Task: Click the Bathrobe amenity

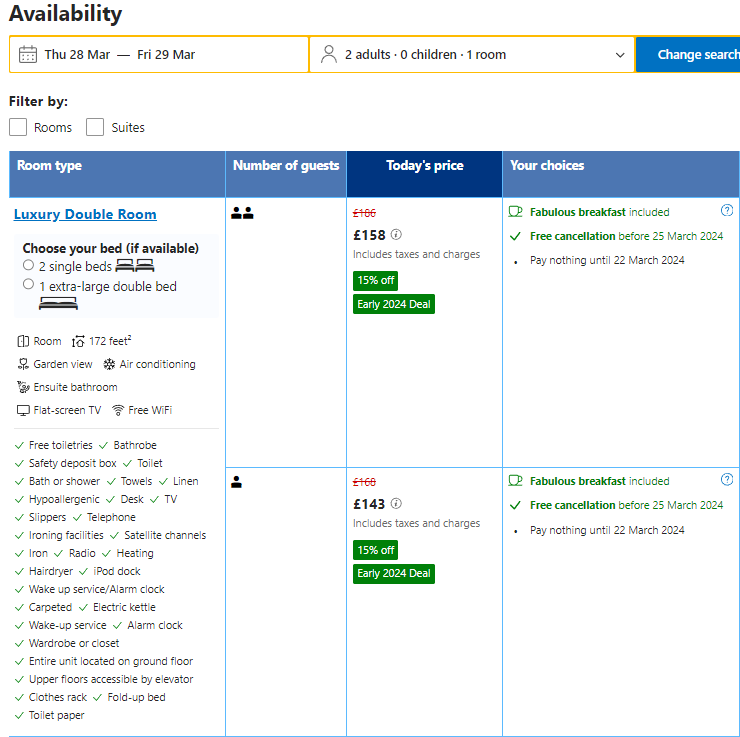Action: coord(135,445)
